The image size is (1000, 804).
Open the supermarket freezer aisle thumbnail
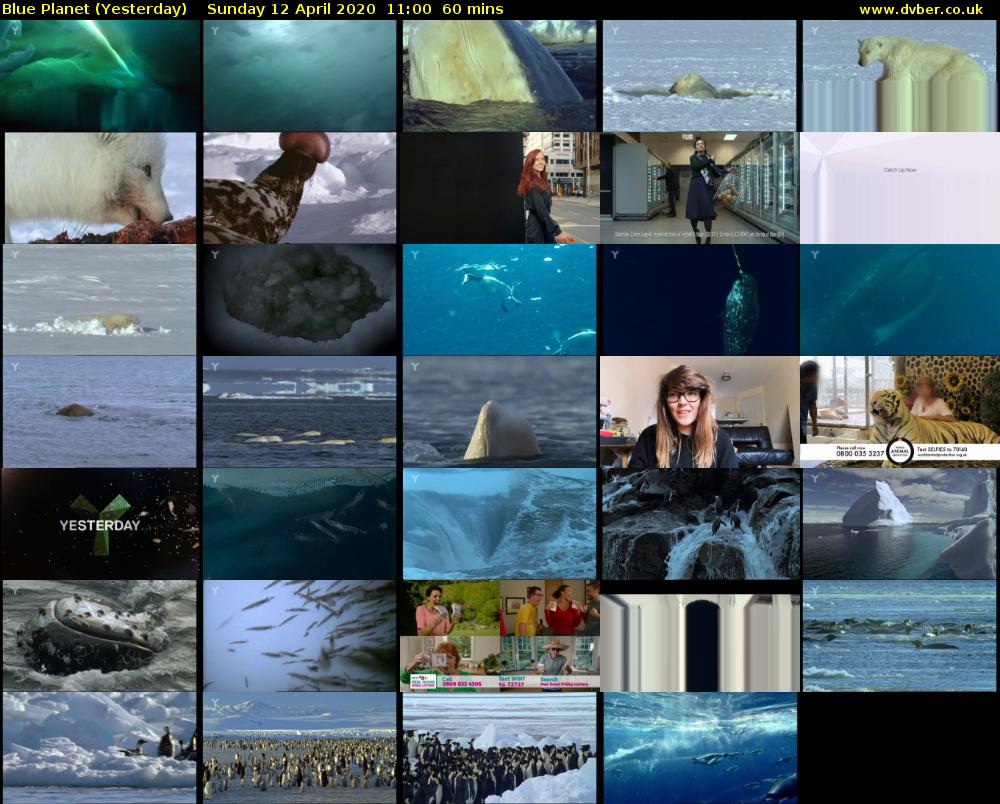pyautogui.click(x=700, y=187)
